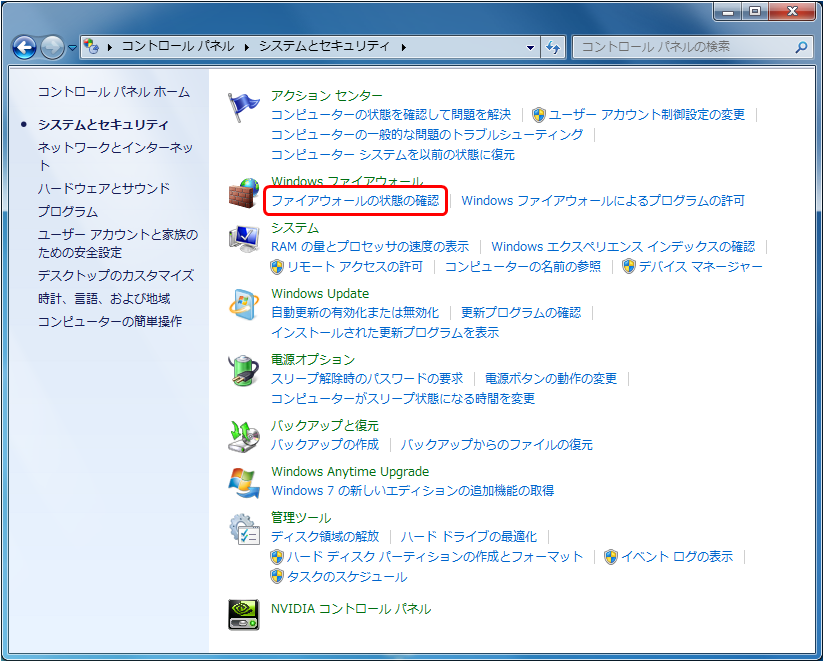The image size is (824, 662).
Task: Select 時計、言語、および地域 in sidebar
Action: point(104,298)
